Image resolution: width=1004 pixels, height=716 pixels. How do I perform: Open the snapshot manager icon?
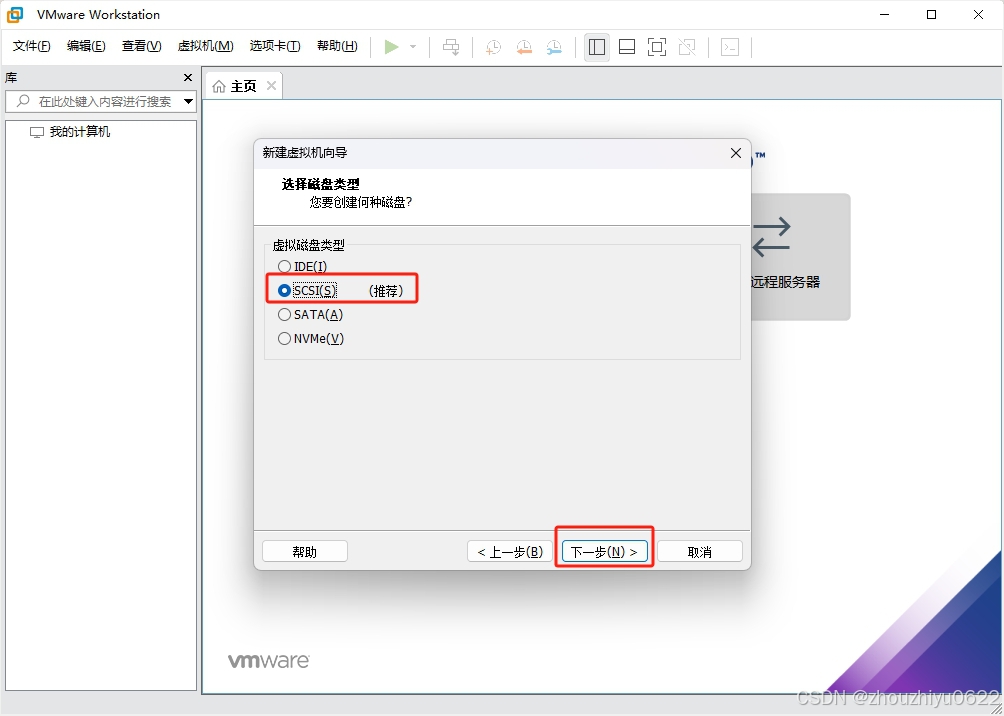coord(554,47)
